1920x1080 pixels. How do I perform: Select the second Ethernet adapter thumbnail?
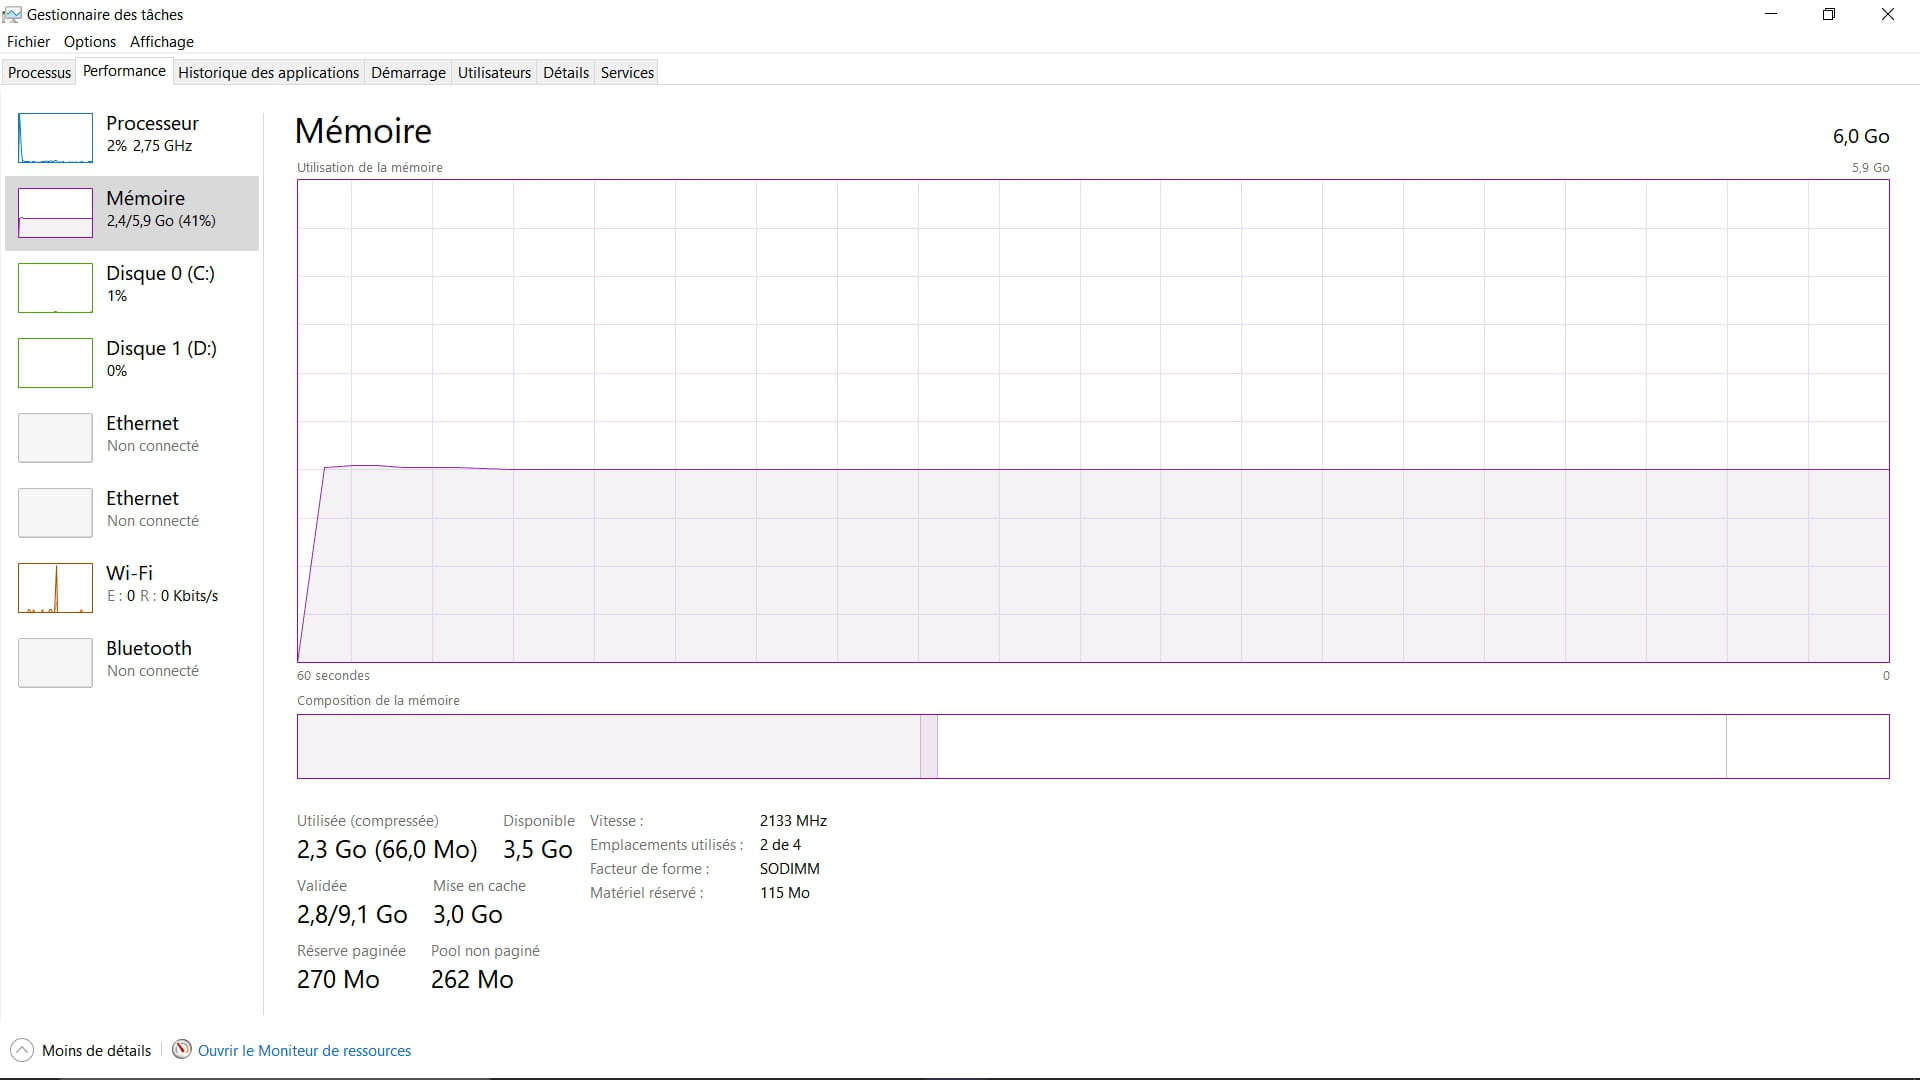[55, 513]
